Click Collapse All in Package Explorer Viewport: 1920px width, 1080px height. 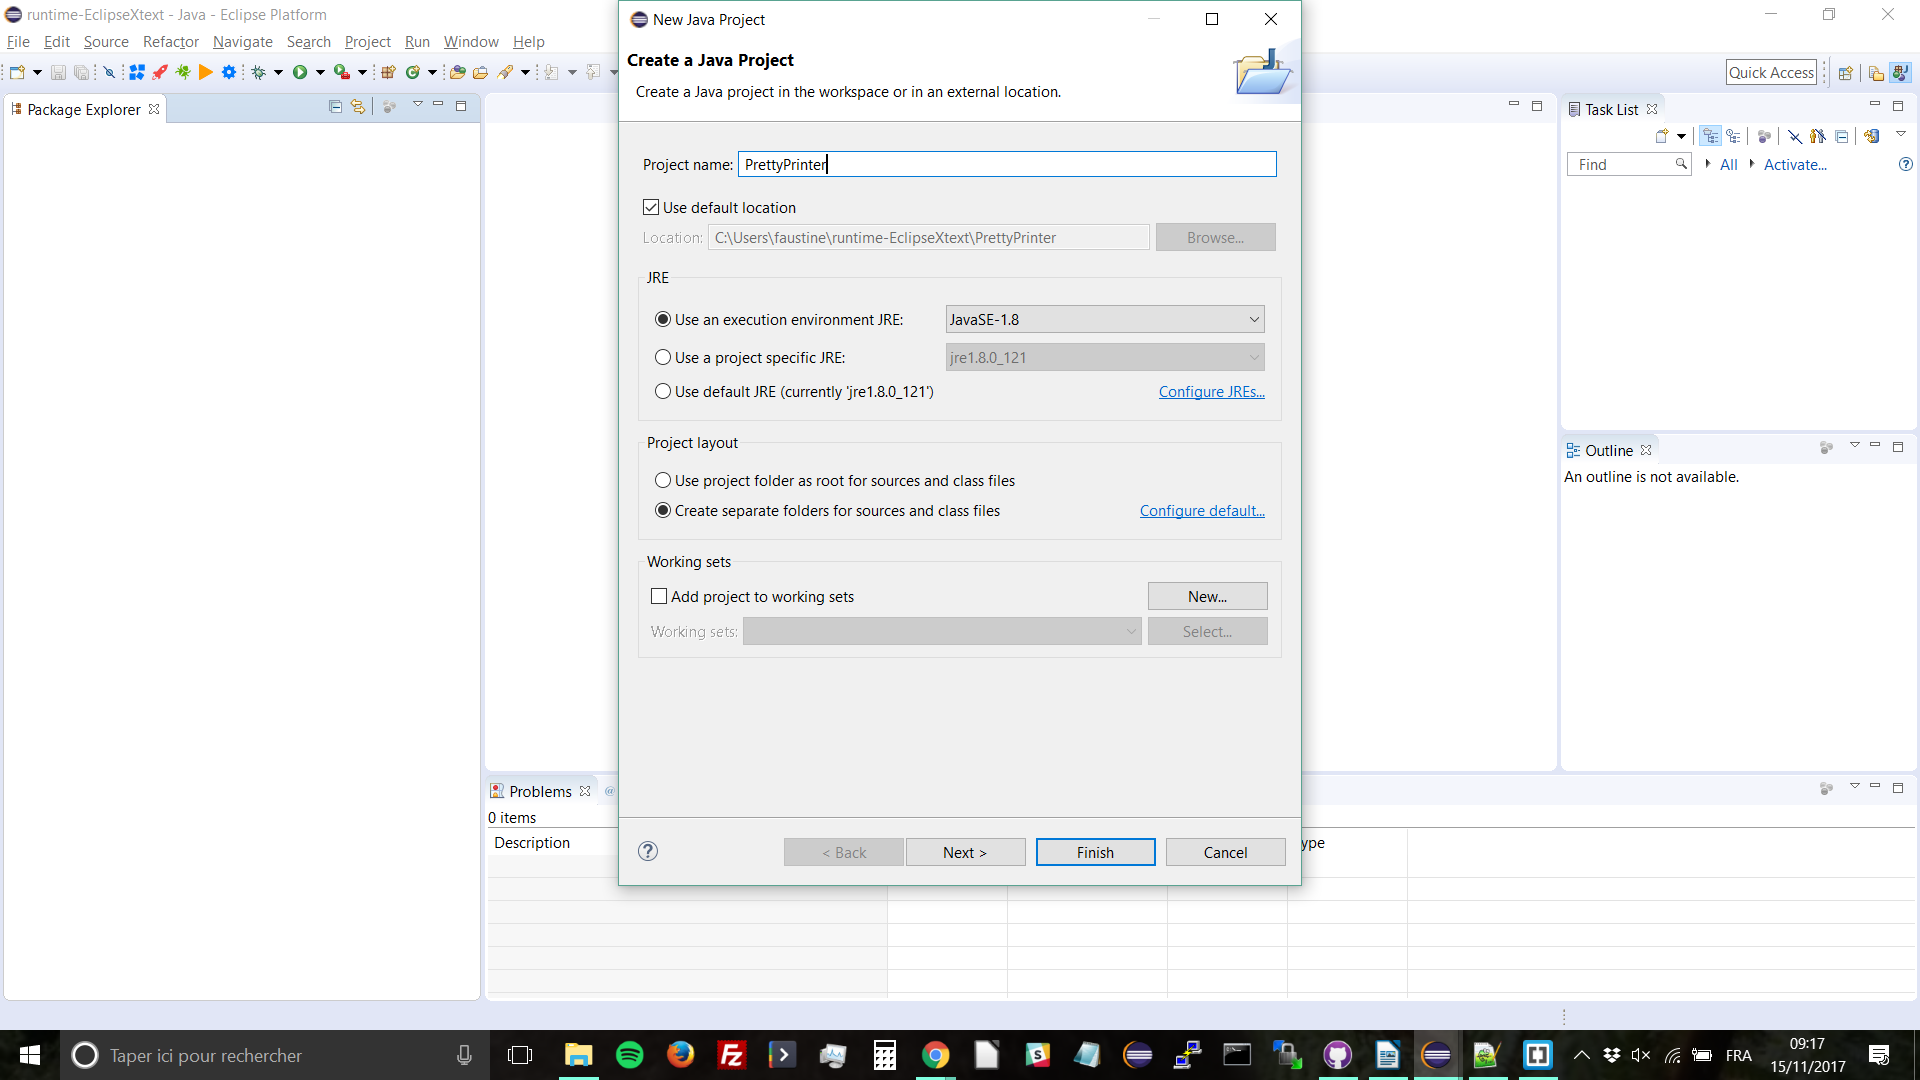(335, 106)
